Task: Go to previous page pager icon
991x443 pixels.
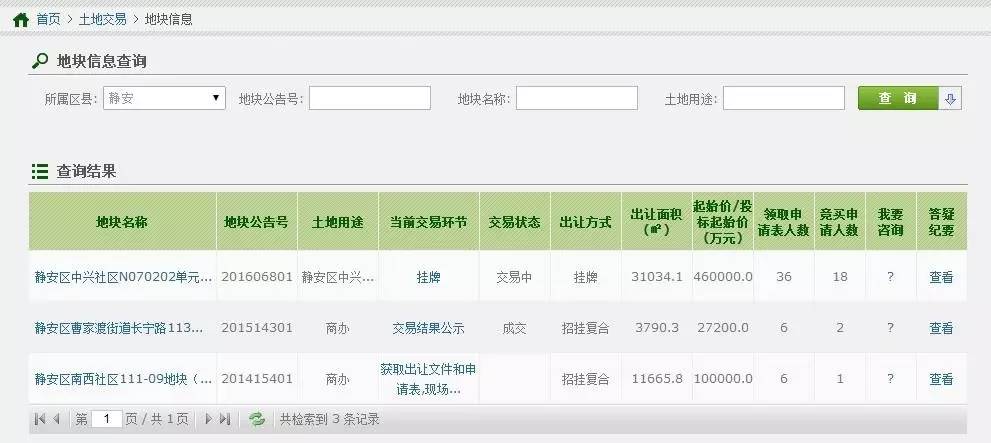Action: [x=56, y=419]
